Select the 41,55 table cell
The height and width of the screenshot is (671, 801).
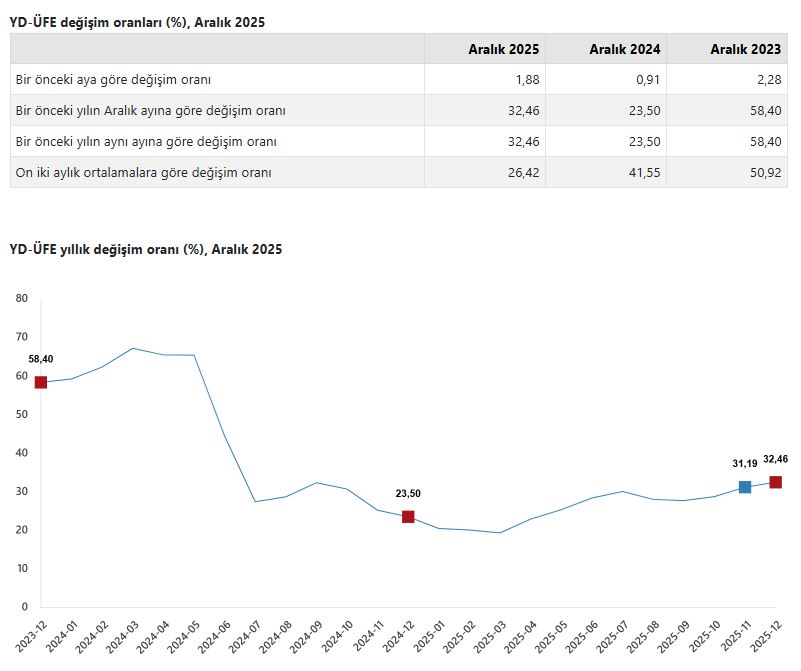[x=643, y=173]
